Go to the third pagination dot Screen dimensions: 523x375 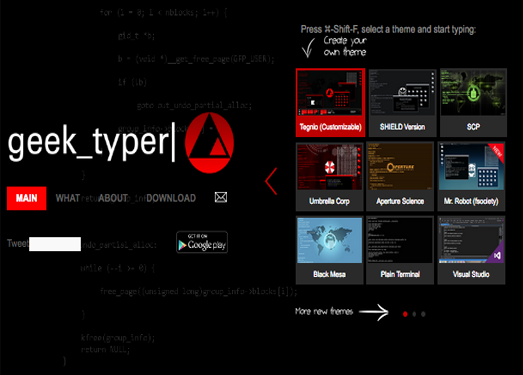(x=423, y=314)
